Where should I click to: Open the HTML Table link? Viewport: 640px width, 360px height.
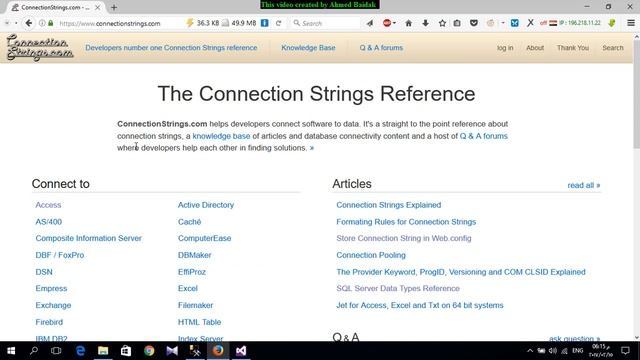click(x=199, y=322)
